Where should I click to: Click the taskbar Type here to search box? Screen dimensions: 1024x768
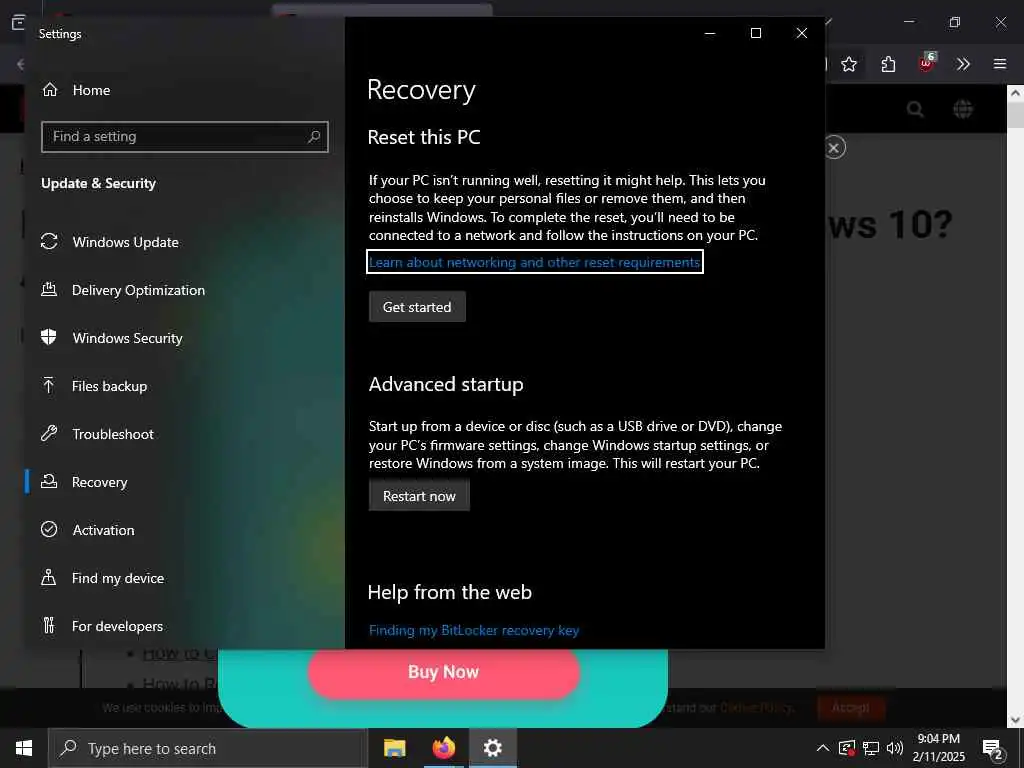pos(209,748)
